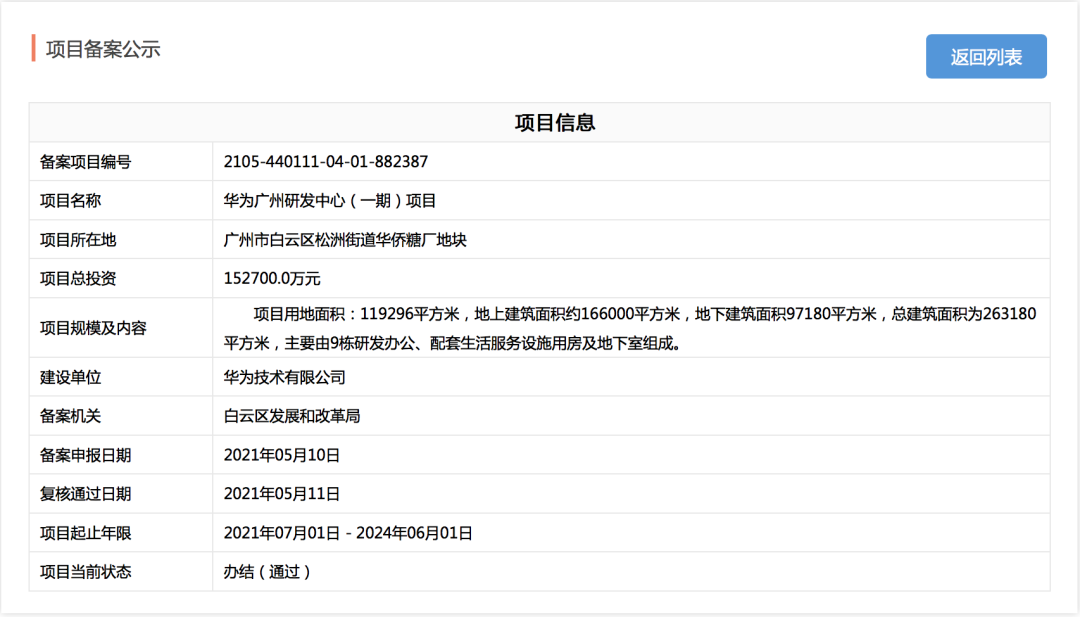Click the 返回列表 button

click(x=986, y=57)
